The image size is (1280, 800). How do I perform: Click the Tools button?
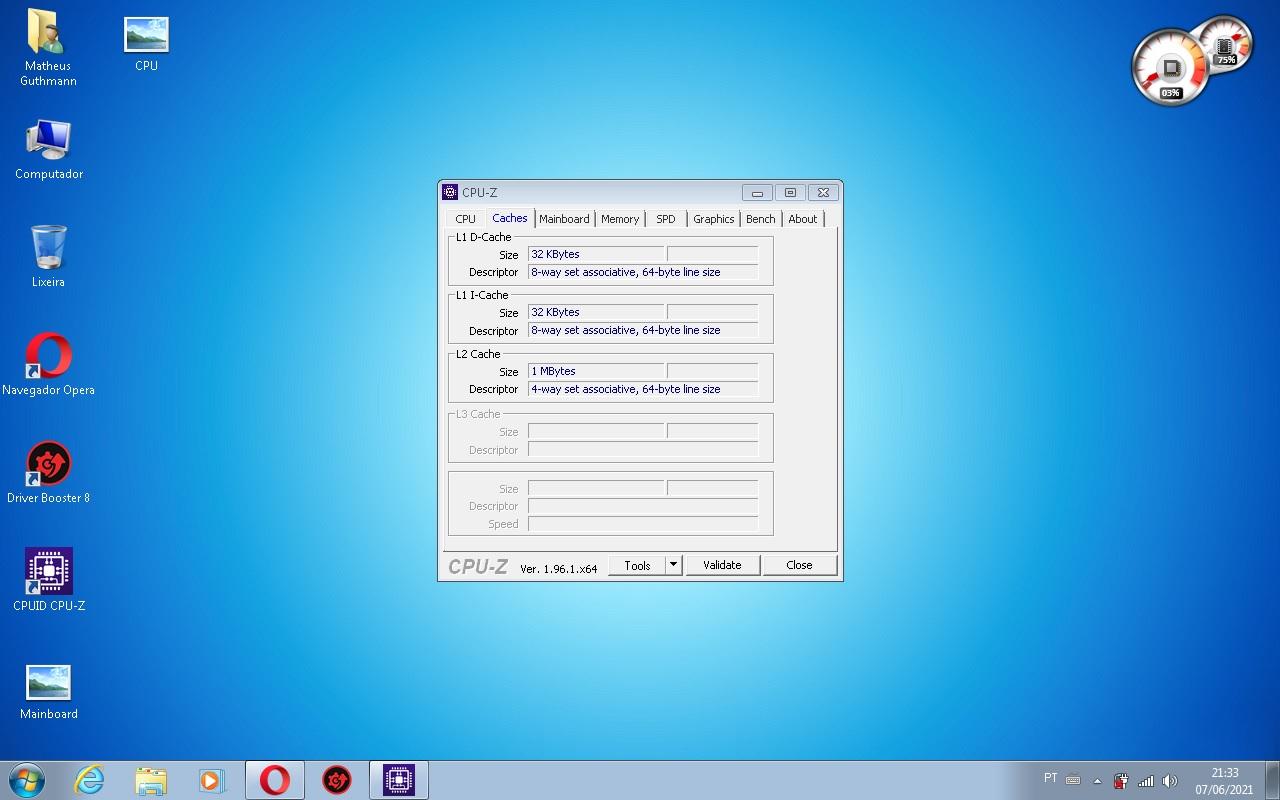(637, 565)
